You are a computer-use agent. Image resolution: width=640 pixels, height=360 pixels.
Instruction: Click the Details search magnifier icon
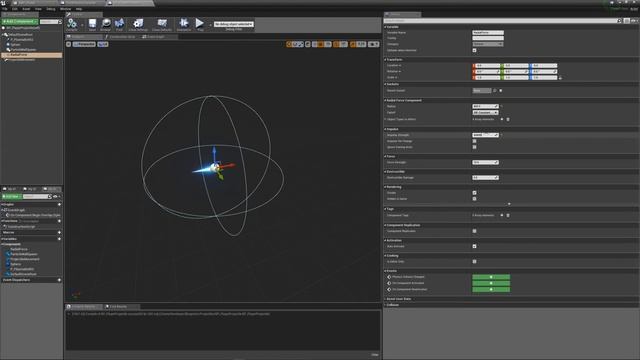619,20
